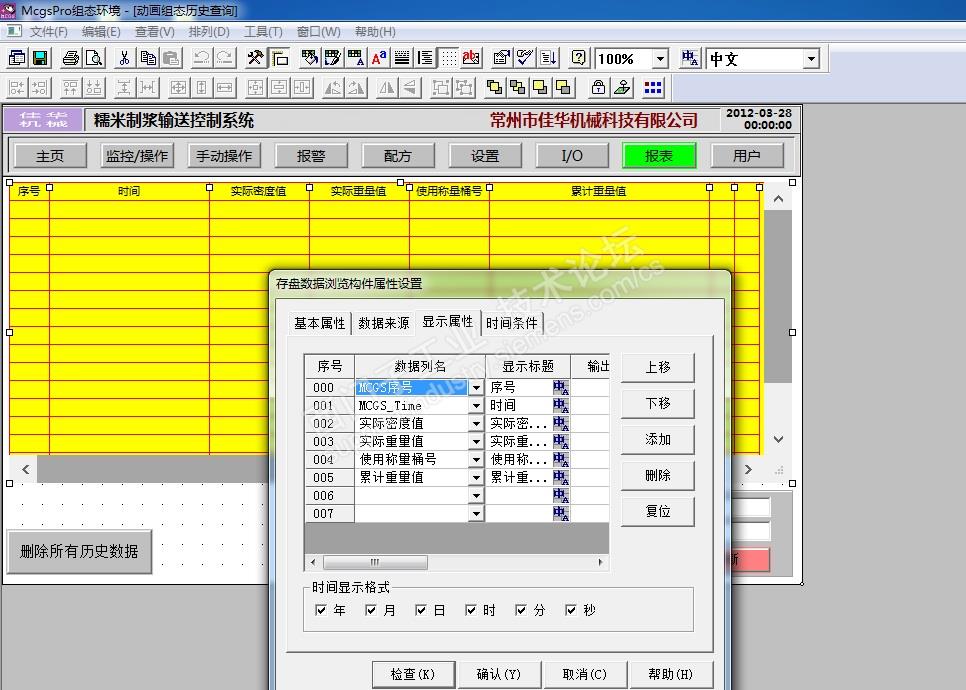Click the green 报表 navigation button
966x690 pixels.
[659, 156]
